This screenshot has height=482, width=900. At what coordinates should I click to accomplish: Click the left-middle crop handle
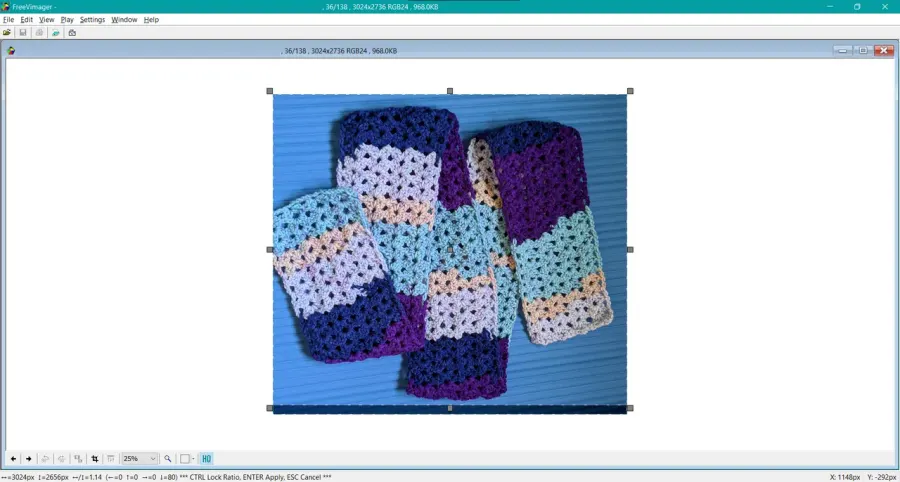click(270, 250)
